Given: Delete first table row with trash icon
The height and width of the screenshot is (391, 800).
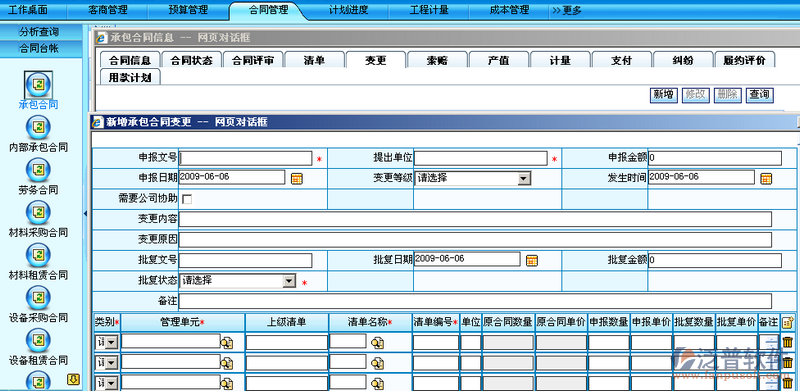Looking at the screenshot, I should [788, 343].
